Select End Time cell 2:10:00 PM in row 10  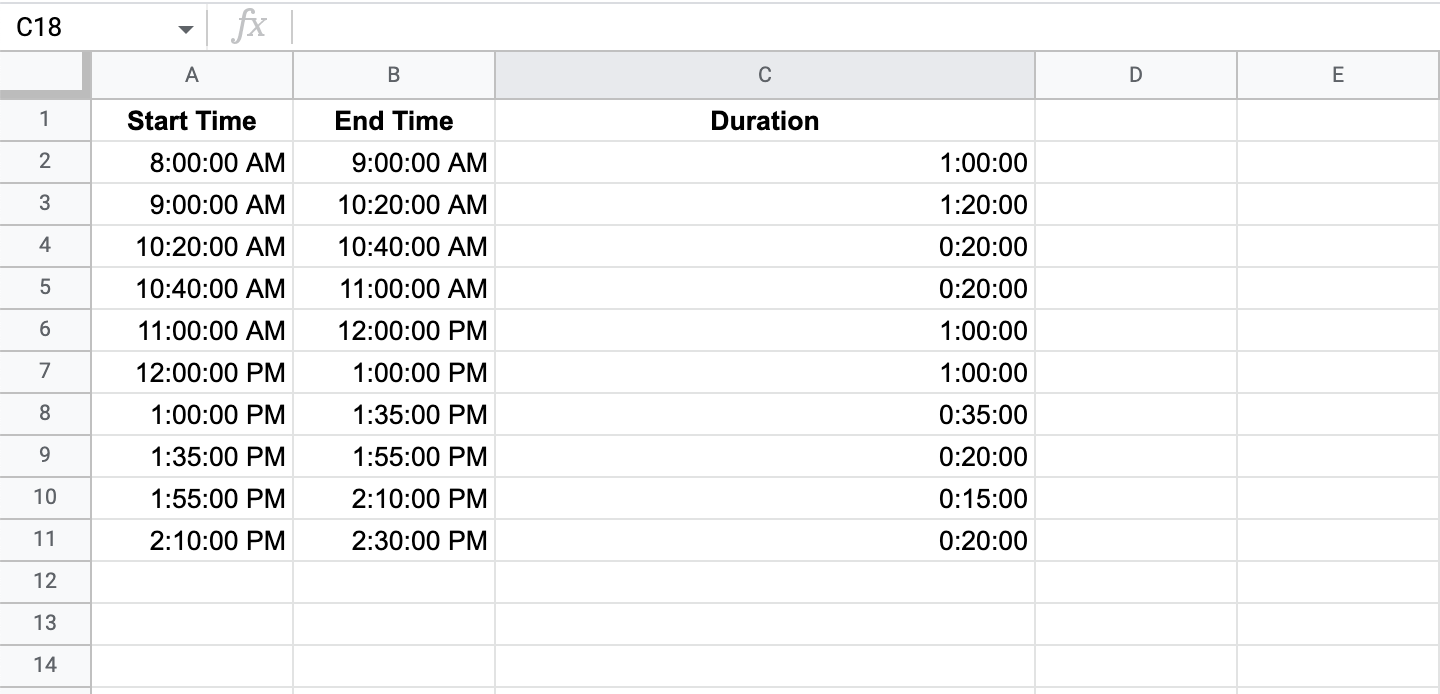tap(394, 498)
